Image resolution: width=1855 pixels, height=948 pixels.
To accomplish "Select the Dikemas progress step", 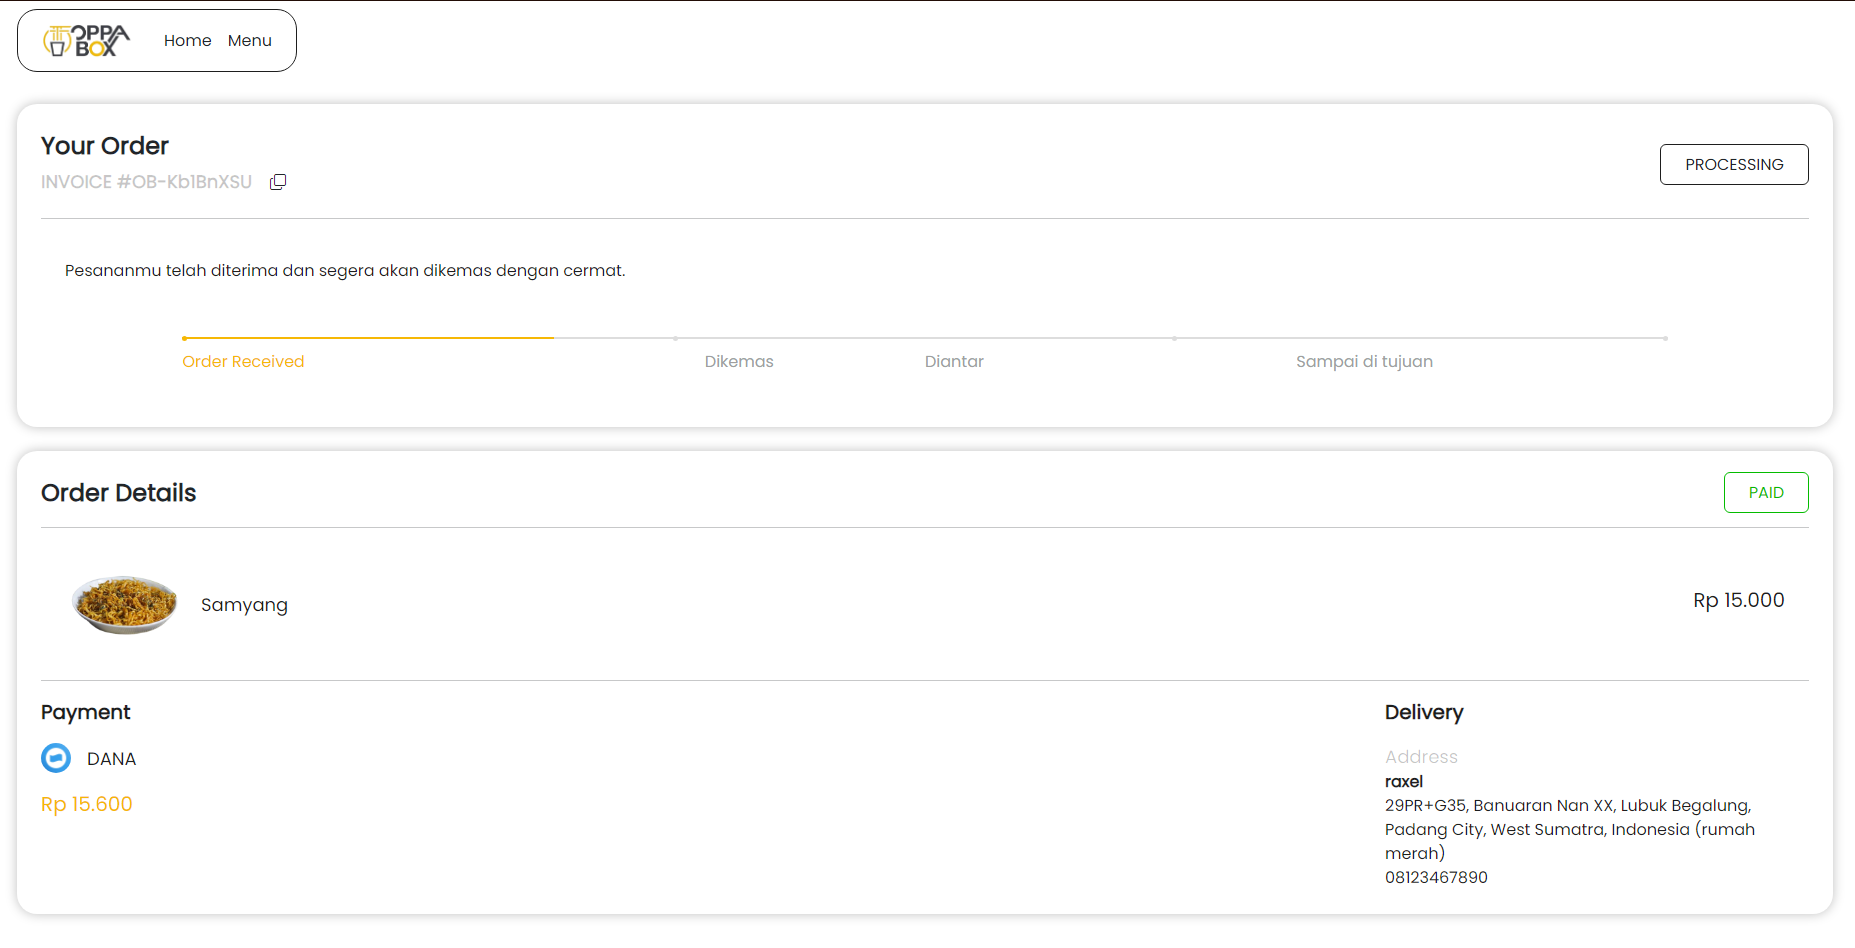I will point(739,362).
